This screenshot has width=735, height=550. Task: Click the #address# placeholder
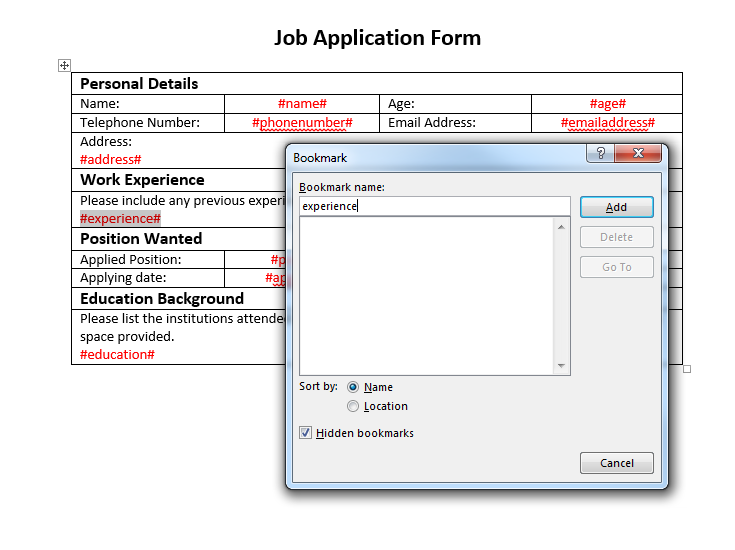111,159
